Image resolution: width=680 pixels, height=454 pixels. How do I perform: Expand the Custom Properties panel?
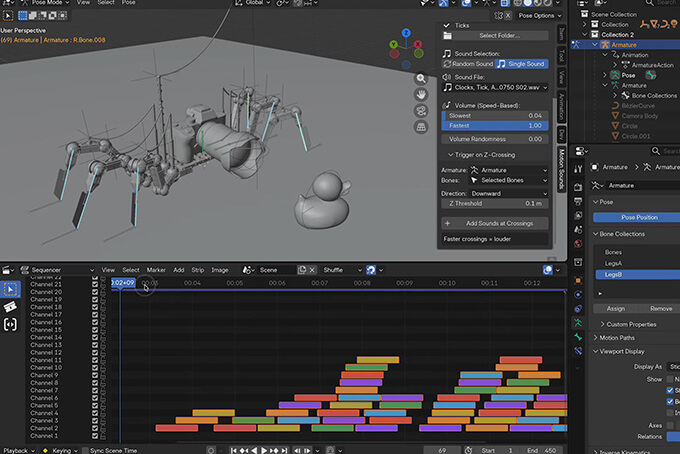point(630,324)
